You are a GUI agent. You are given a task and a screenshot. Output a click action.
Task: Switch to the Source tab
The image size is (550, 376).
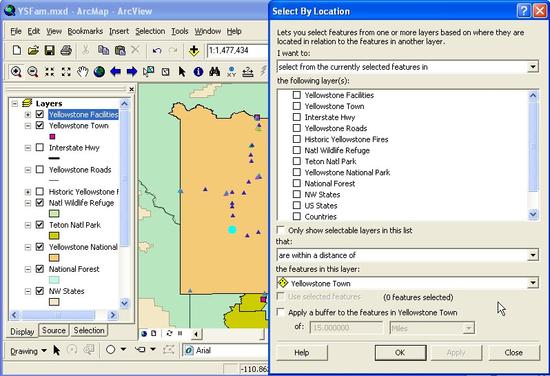click(54, 330)
